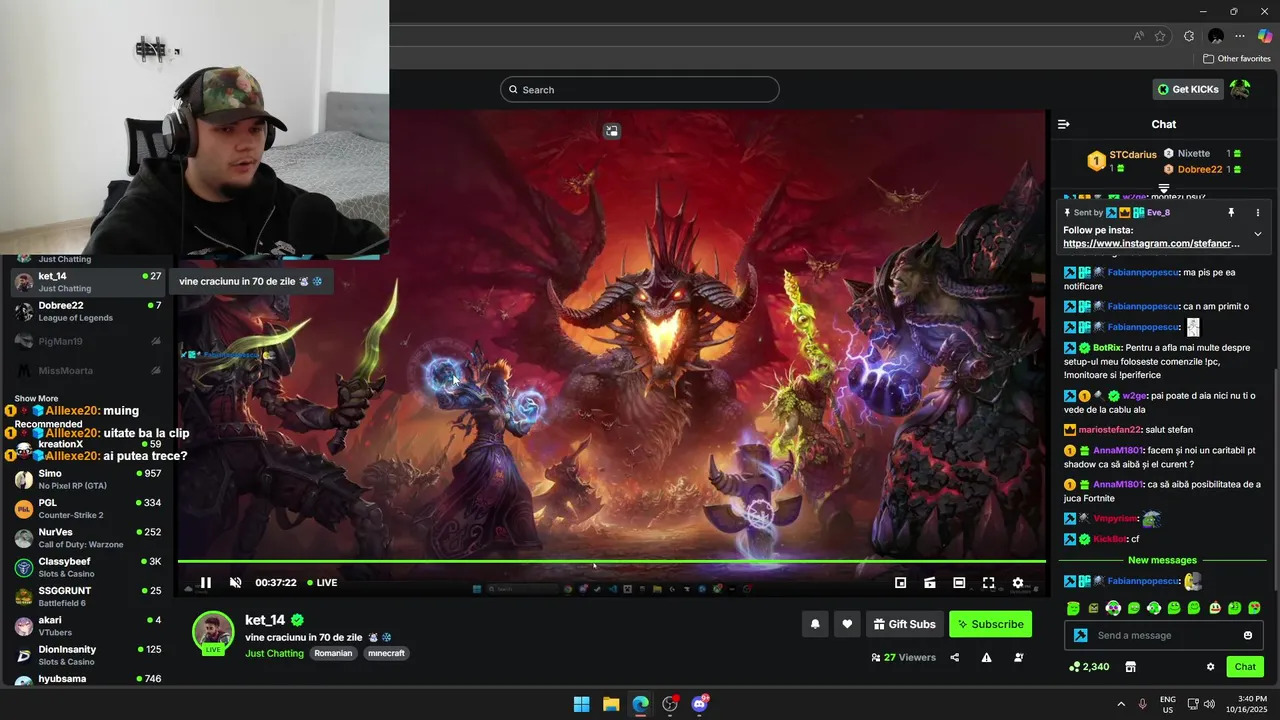This screenshot has height=720, width=1280.
Task: Open File Explorer from taskbar
Action: 611,704
